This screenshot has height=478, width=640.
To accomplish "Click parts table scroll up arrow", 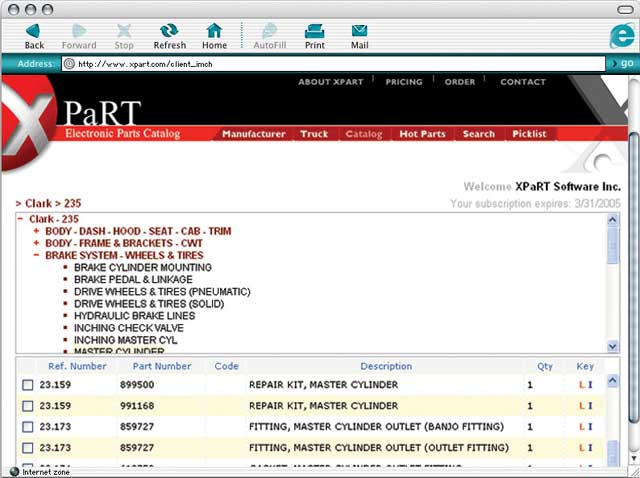I will [612, 381].
